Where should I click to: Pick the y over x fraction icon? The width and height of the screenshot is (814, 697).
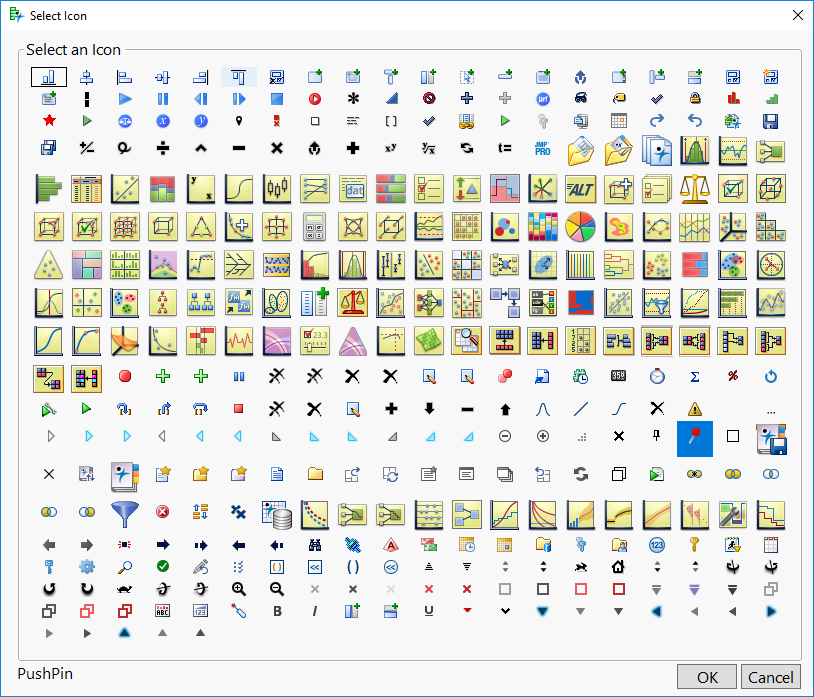428,148
